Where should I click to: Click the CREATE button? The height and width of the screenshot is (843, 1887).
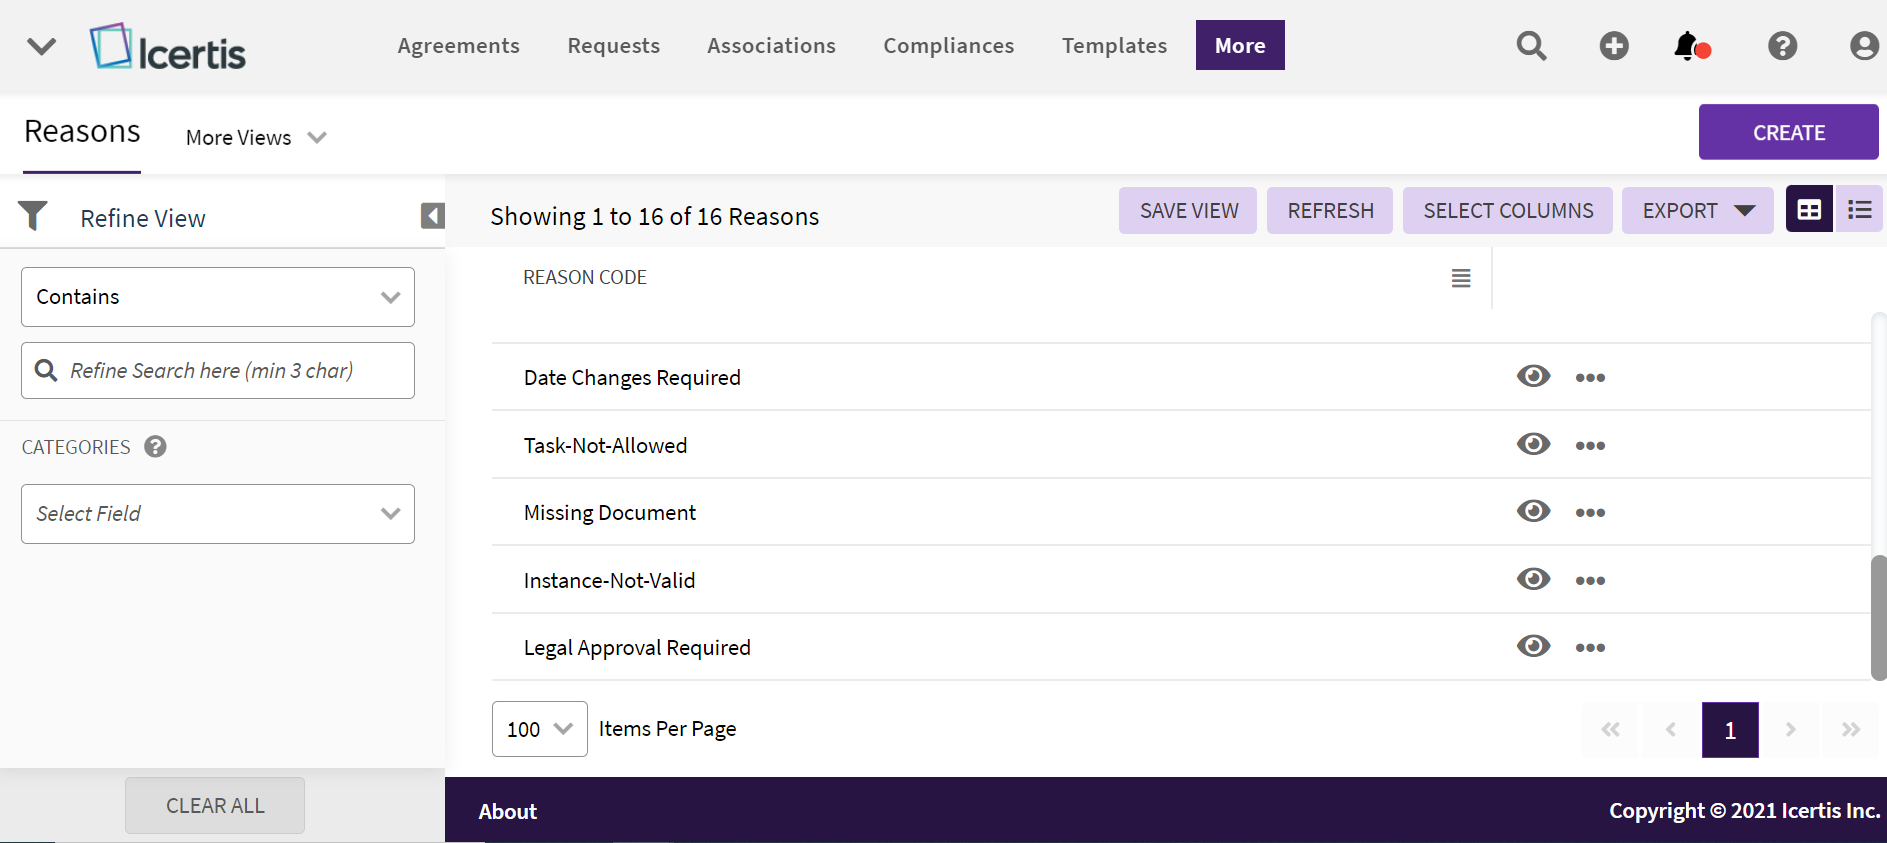click(x=1788, y=132)
